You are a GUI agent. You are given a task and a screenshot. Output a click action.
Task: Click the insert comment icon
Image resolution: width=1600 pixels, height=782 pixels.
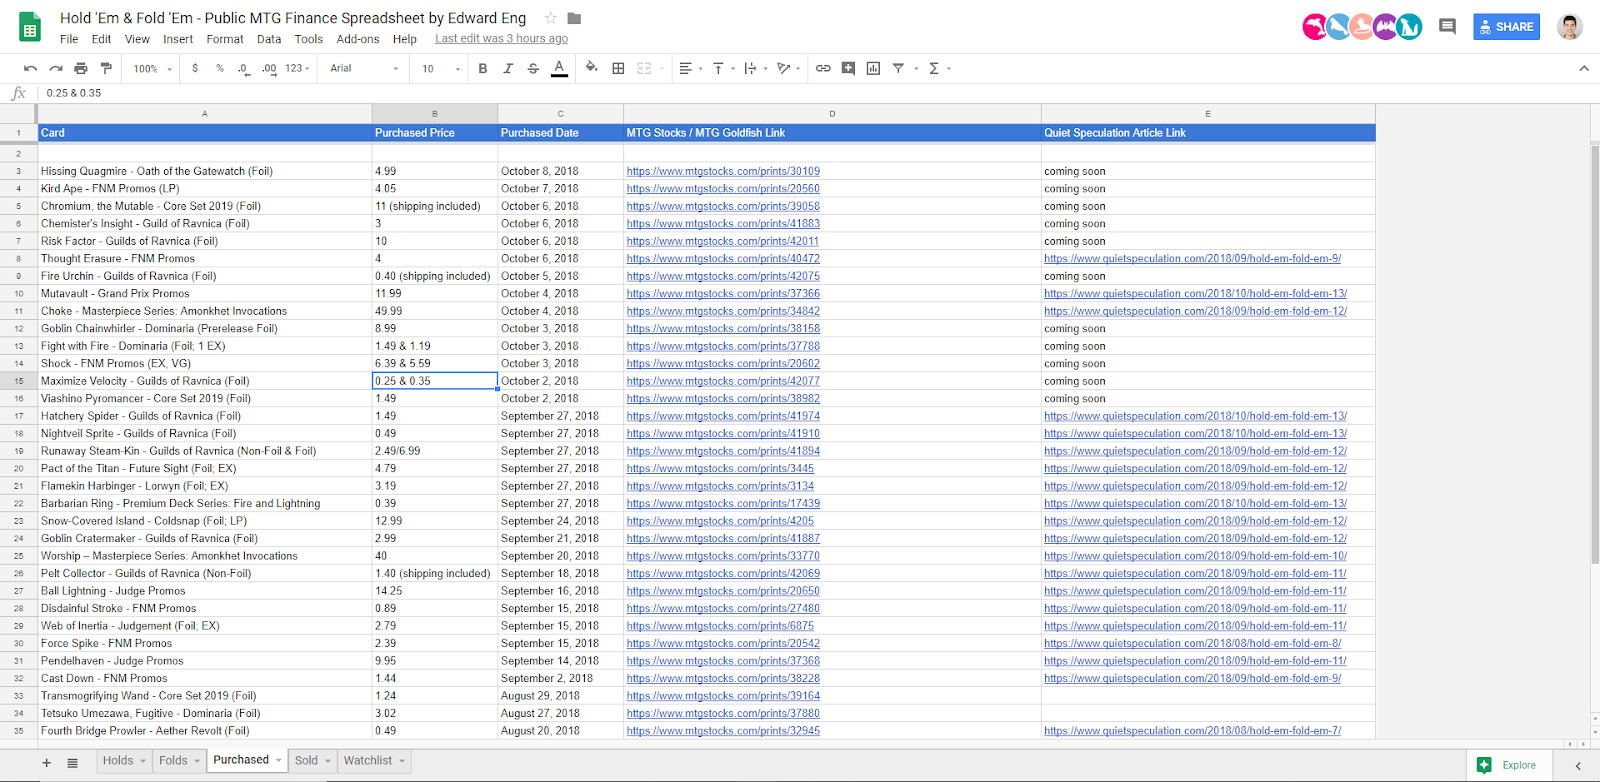(848, 68)
